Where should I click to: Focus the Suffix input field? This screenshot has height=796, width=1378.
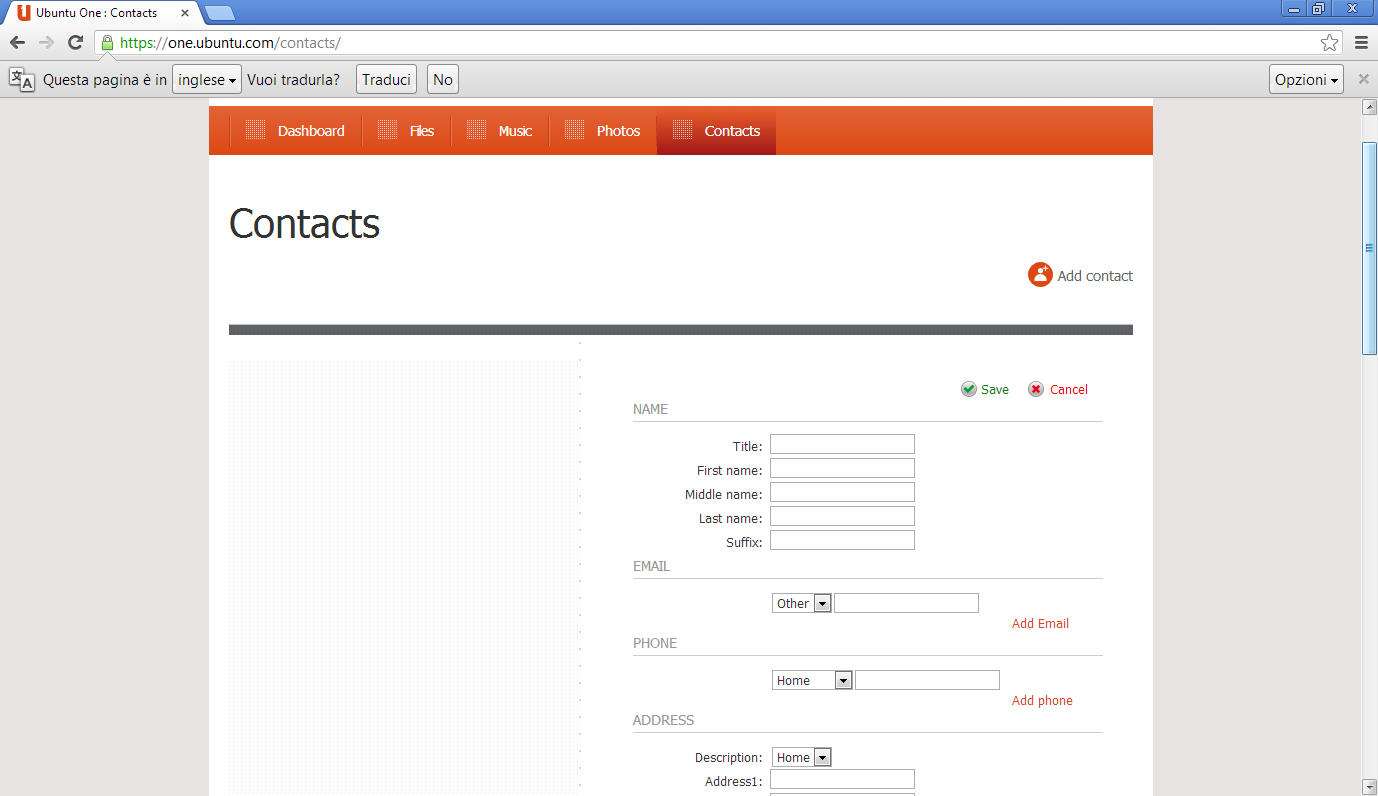[x=842, y=540]
